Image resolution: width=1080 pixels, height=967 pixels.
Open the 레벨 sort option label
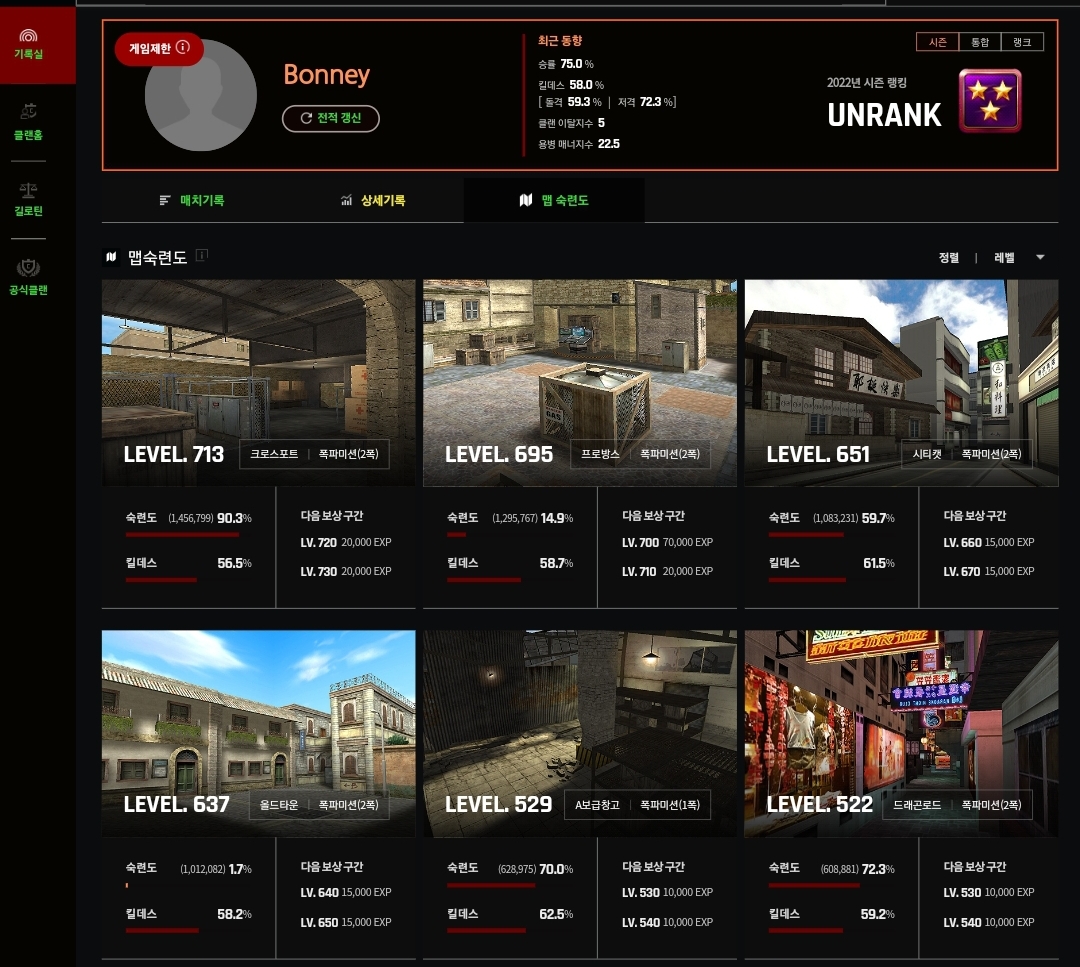pyautogui.click(x=1004, y=258)
